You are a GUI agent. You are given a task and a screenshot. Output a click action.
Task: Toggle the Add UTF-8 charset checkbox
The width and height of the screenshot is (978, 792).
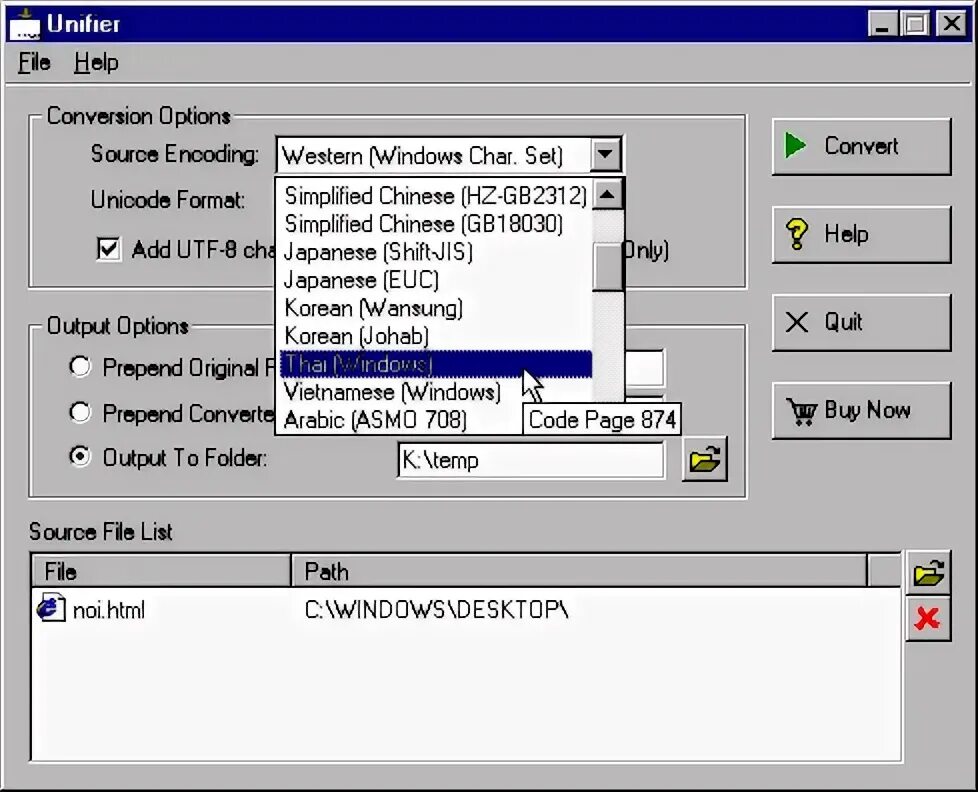[109, 249]
